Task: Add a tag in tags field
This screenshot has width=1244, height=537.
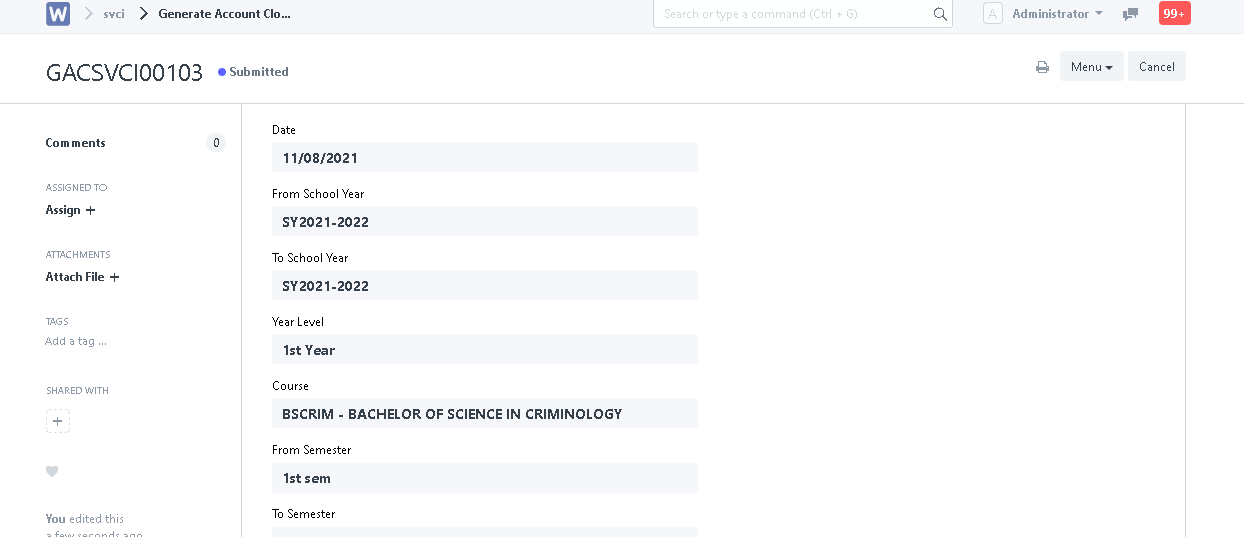Action: point(76,341)
